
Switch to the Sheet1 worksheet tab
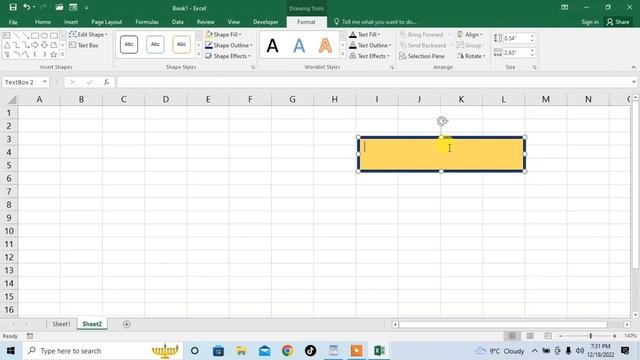(61, 324)
